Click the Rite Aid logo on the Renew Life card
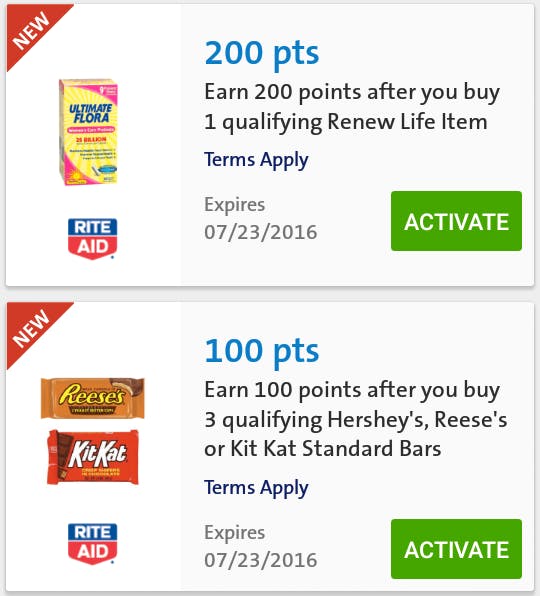Image resolution: width=540 pixels, height=596 pixels. [92, 239]
